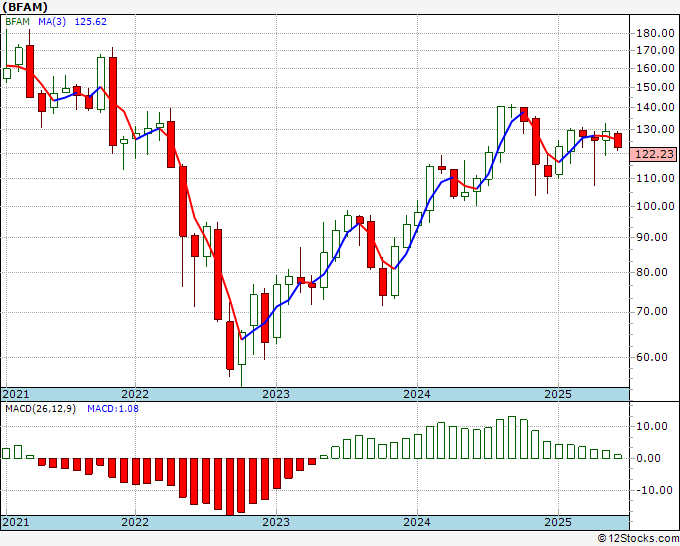Image resolution: width=680 pixels, height=546 pixels.
Task: Click 2025 on the MACD timeline
Action: (558, 522)
